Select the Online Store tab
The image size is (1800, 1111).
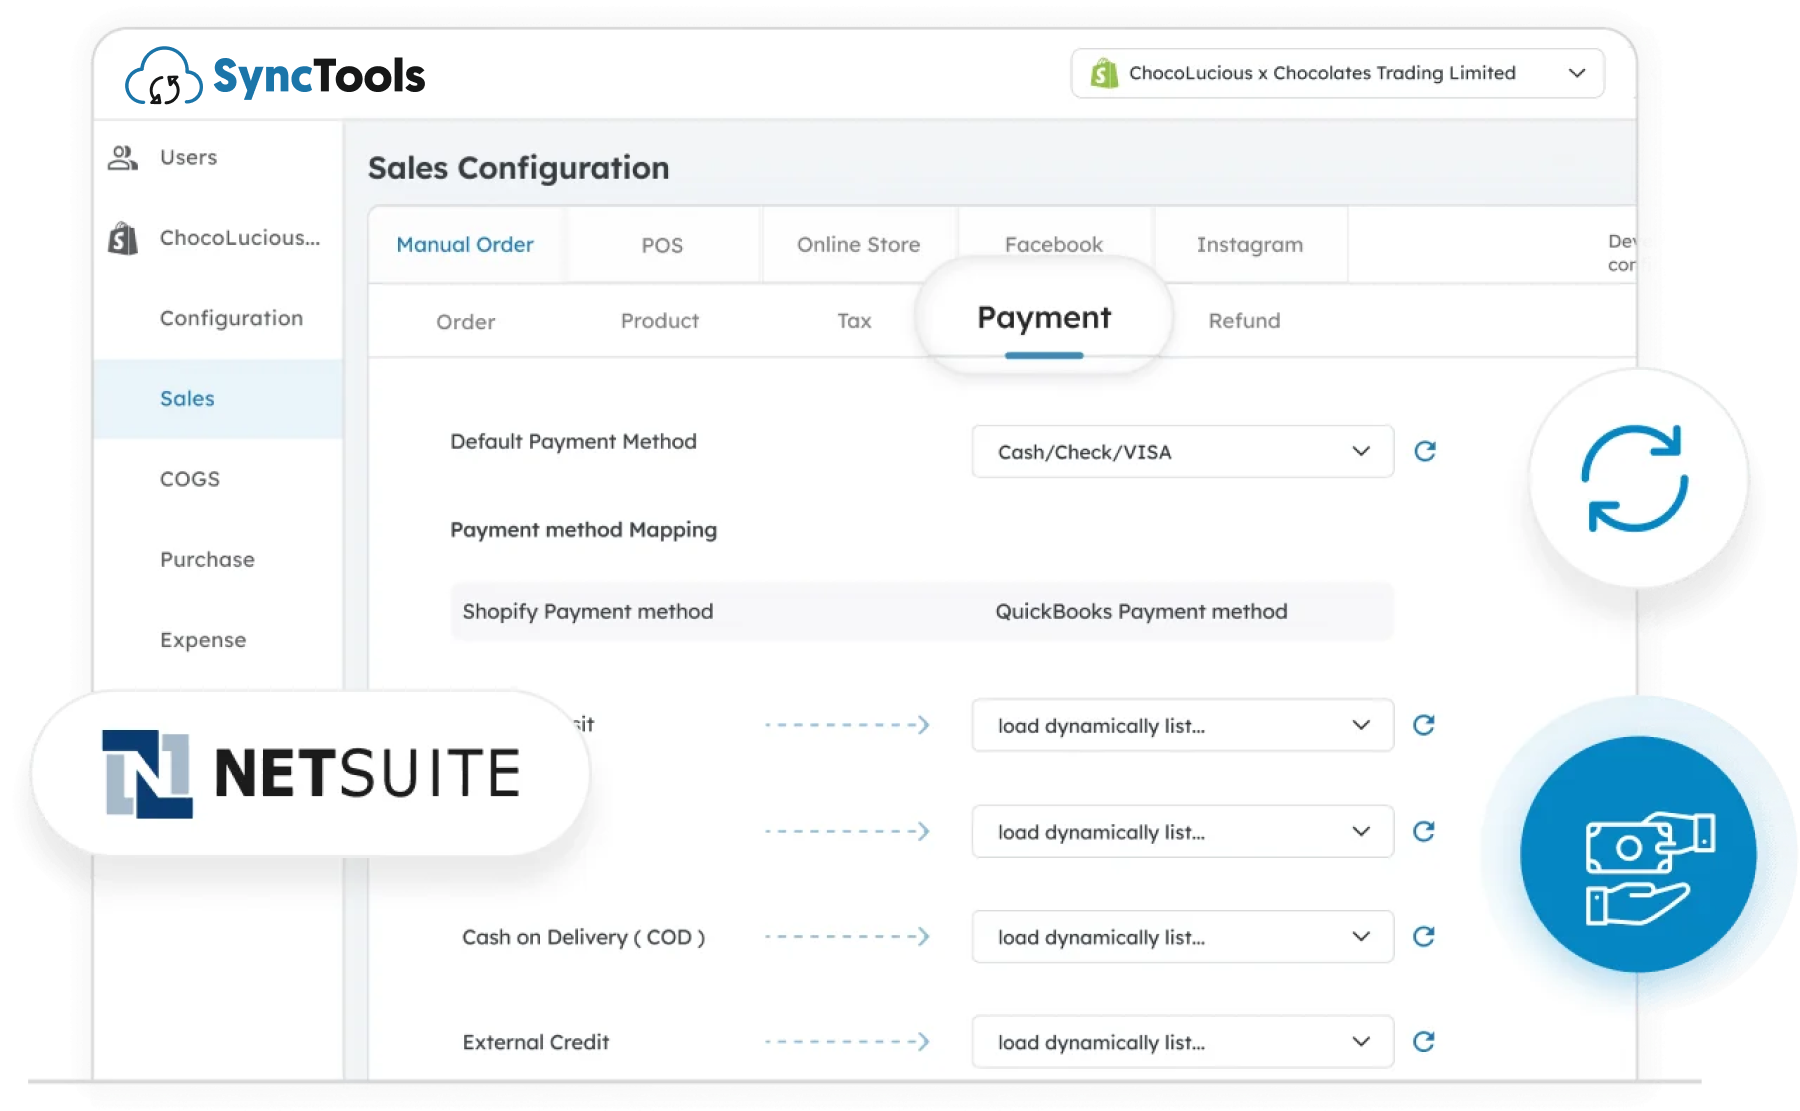pyautogui.click(x=858, y=245)
